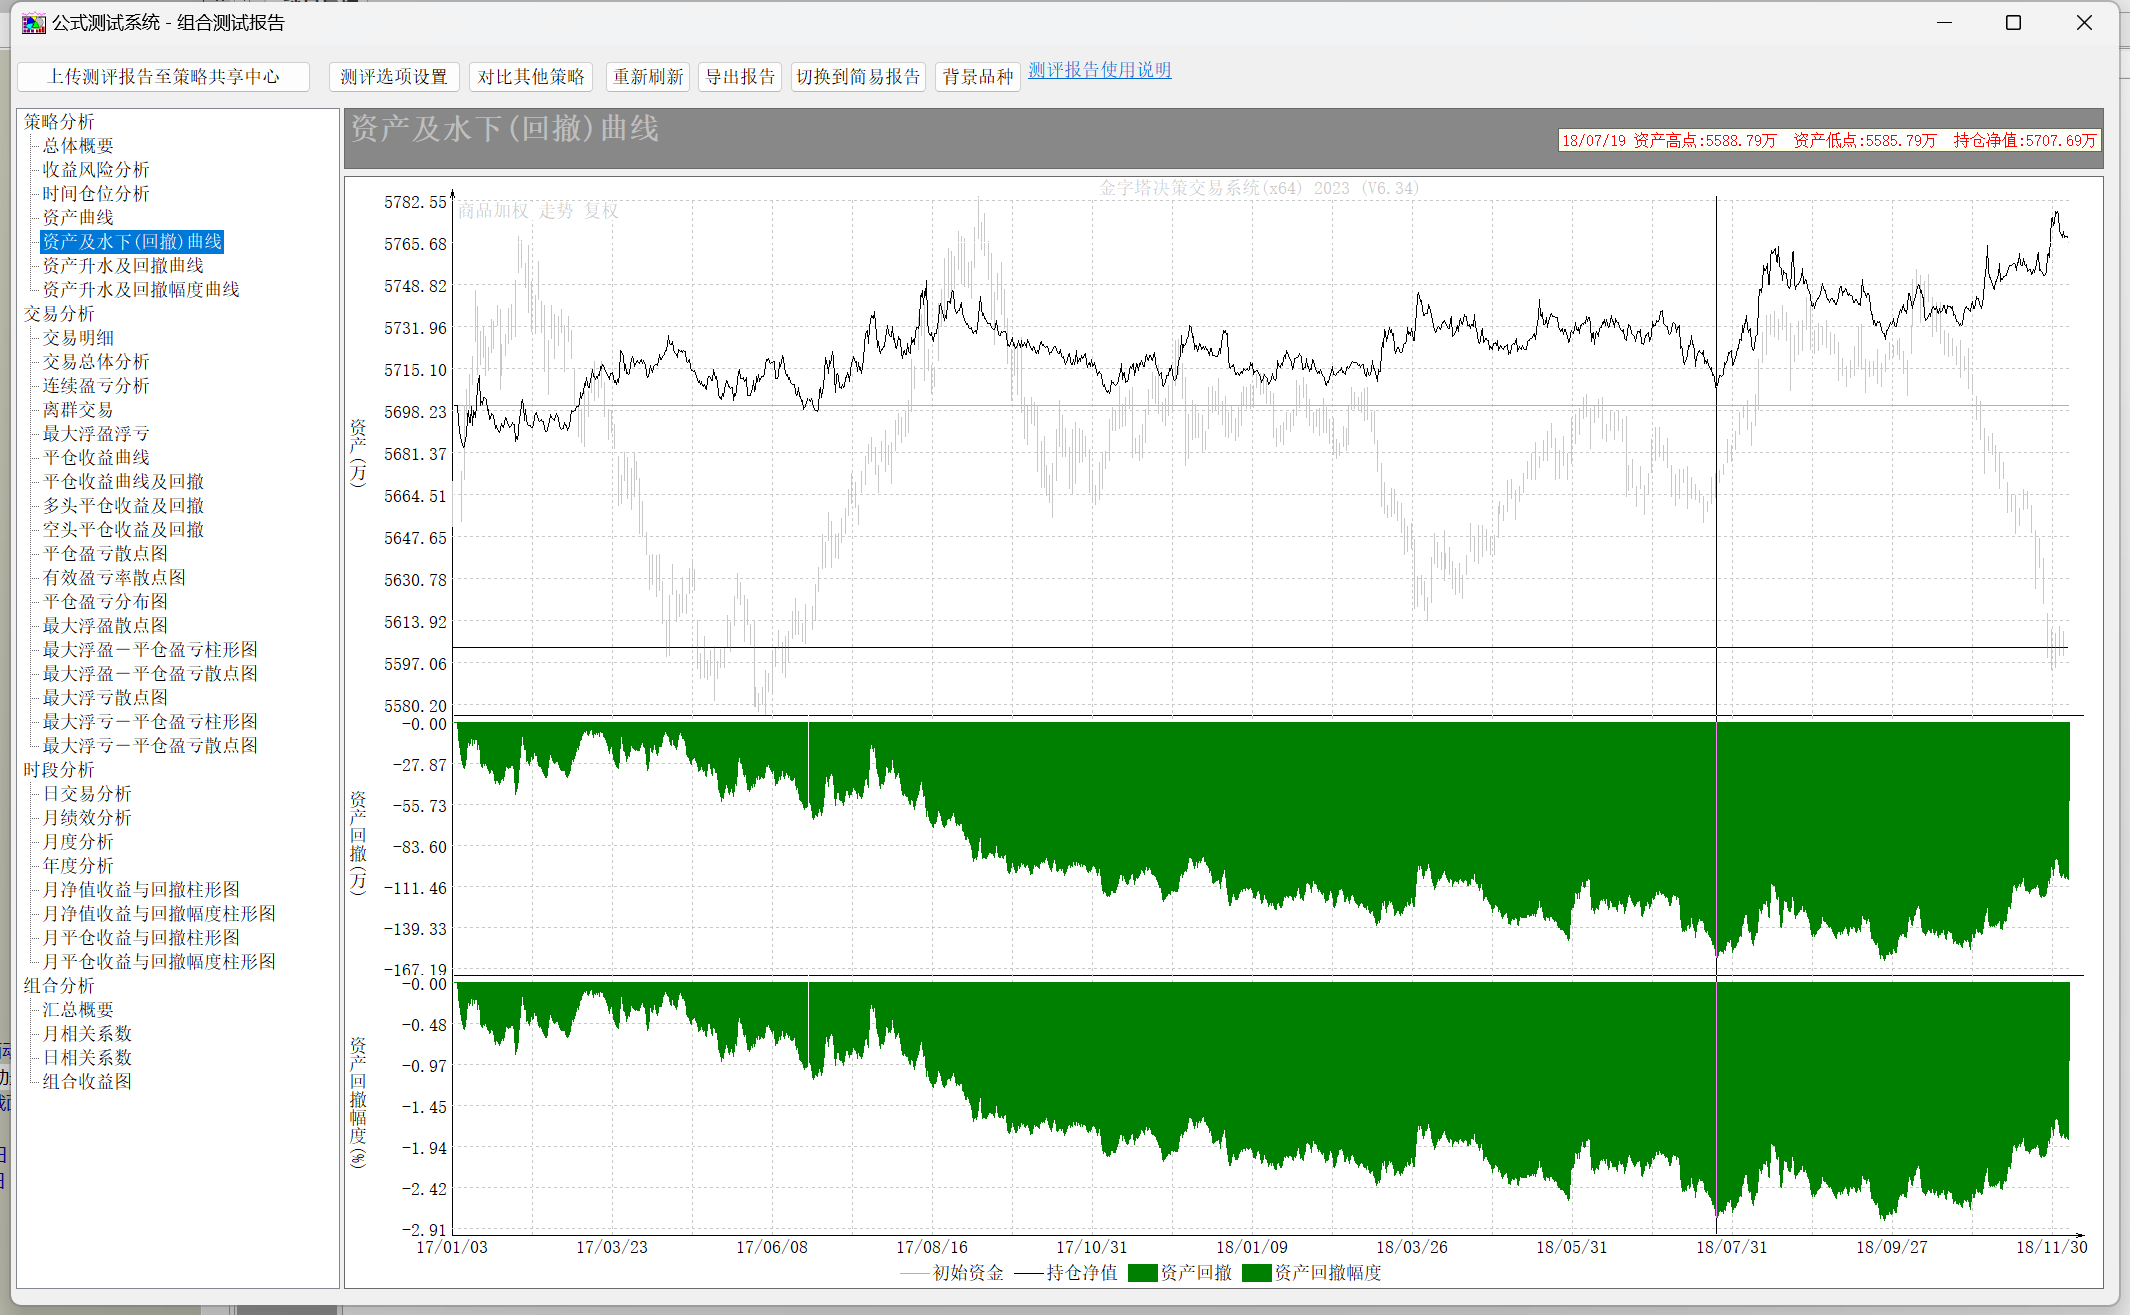Open 收益风险分析 in the tree
The image size is (2130, 1315).
coord(96,169)
